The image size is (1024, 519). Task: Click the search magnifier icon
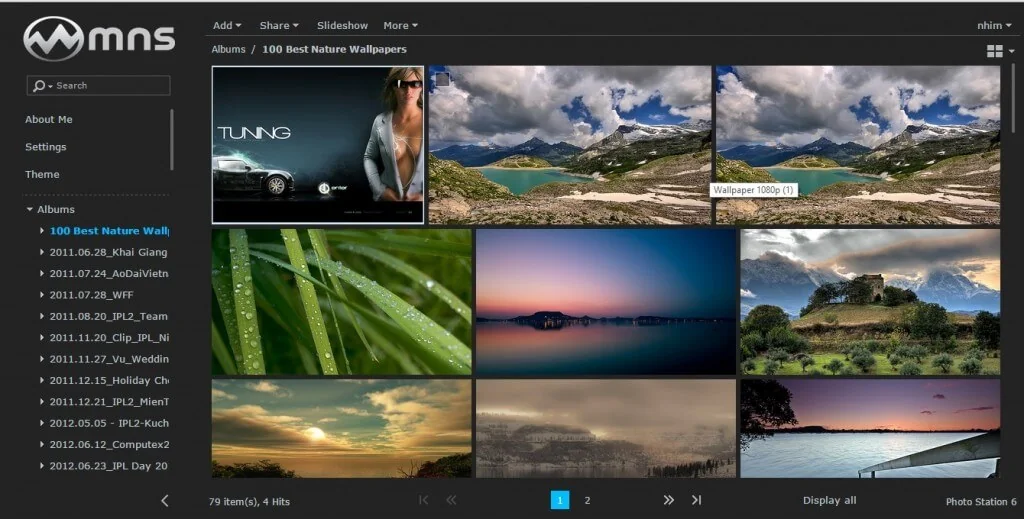point(39,86)
